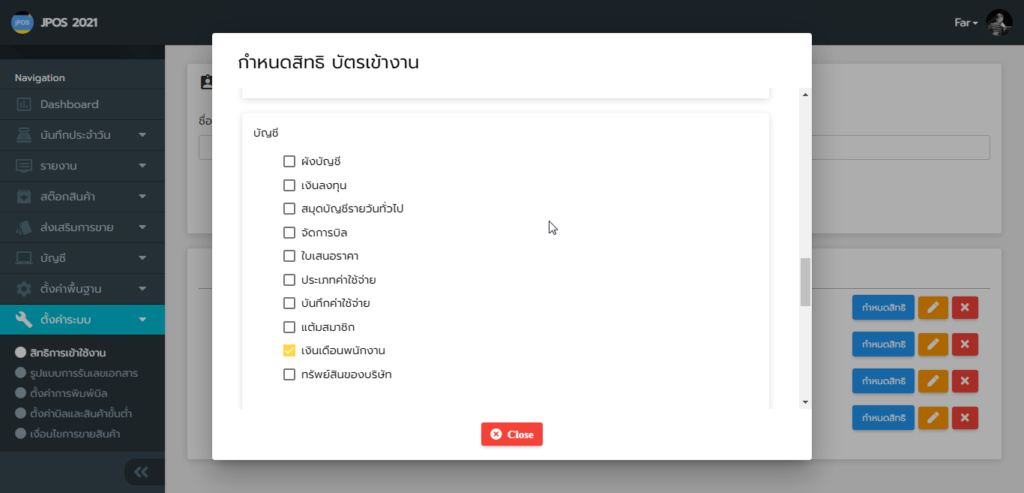
Task: Click the scroll-up arrow in the dialog
Action: point(805,95)
